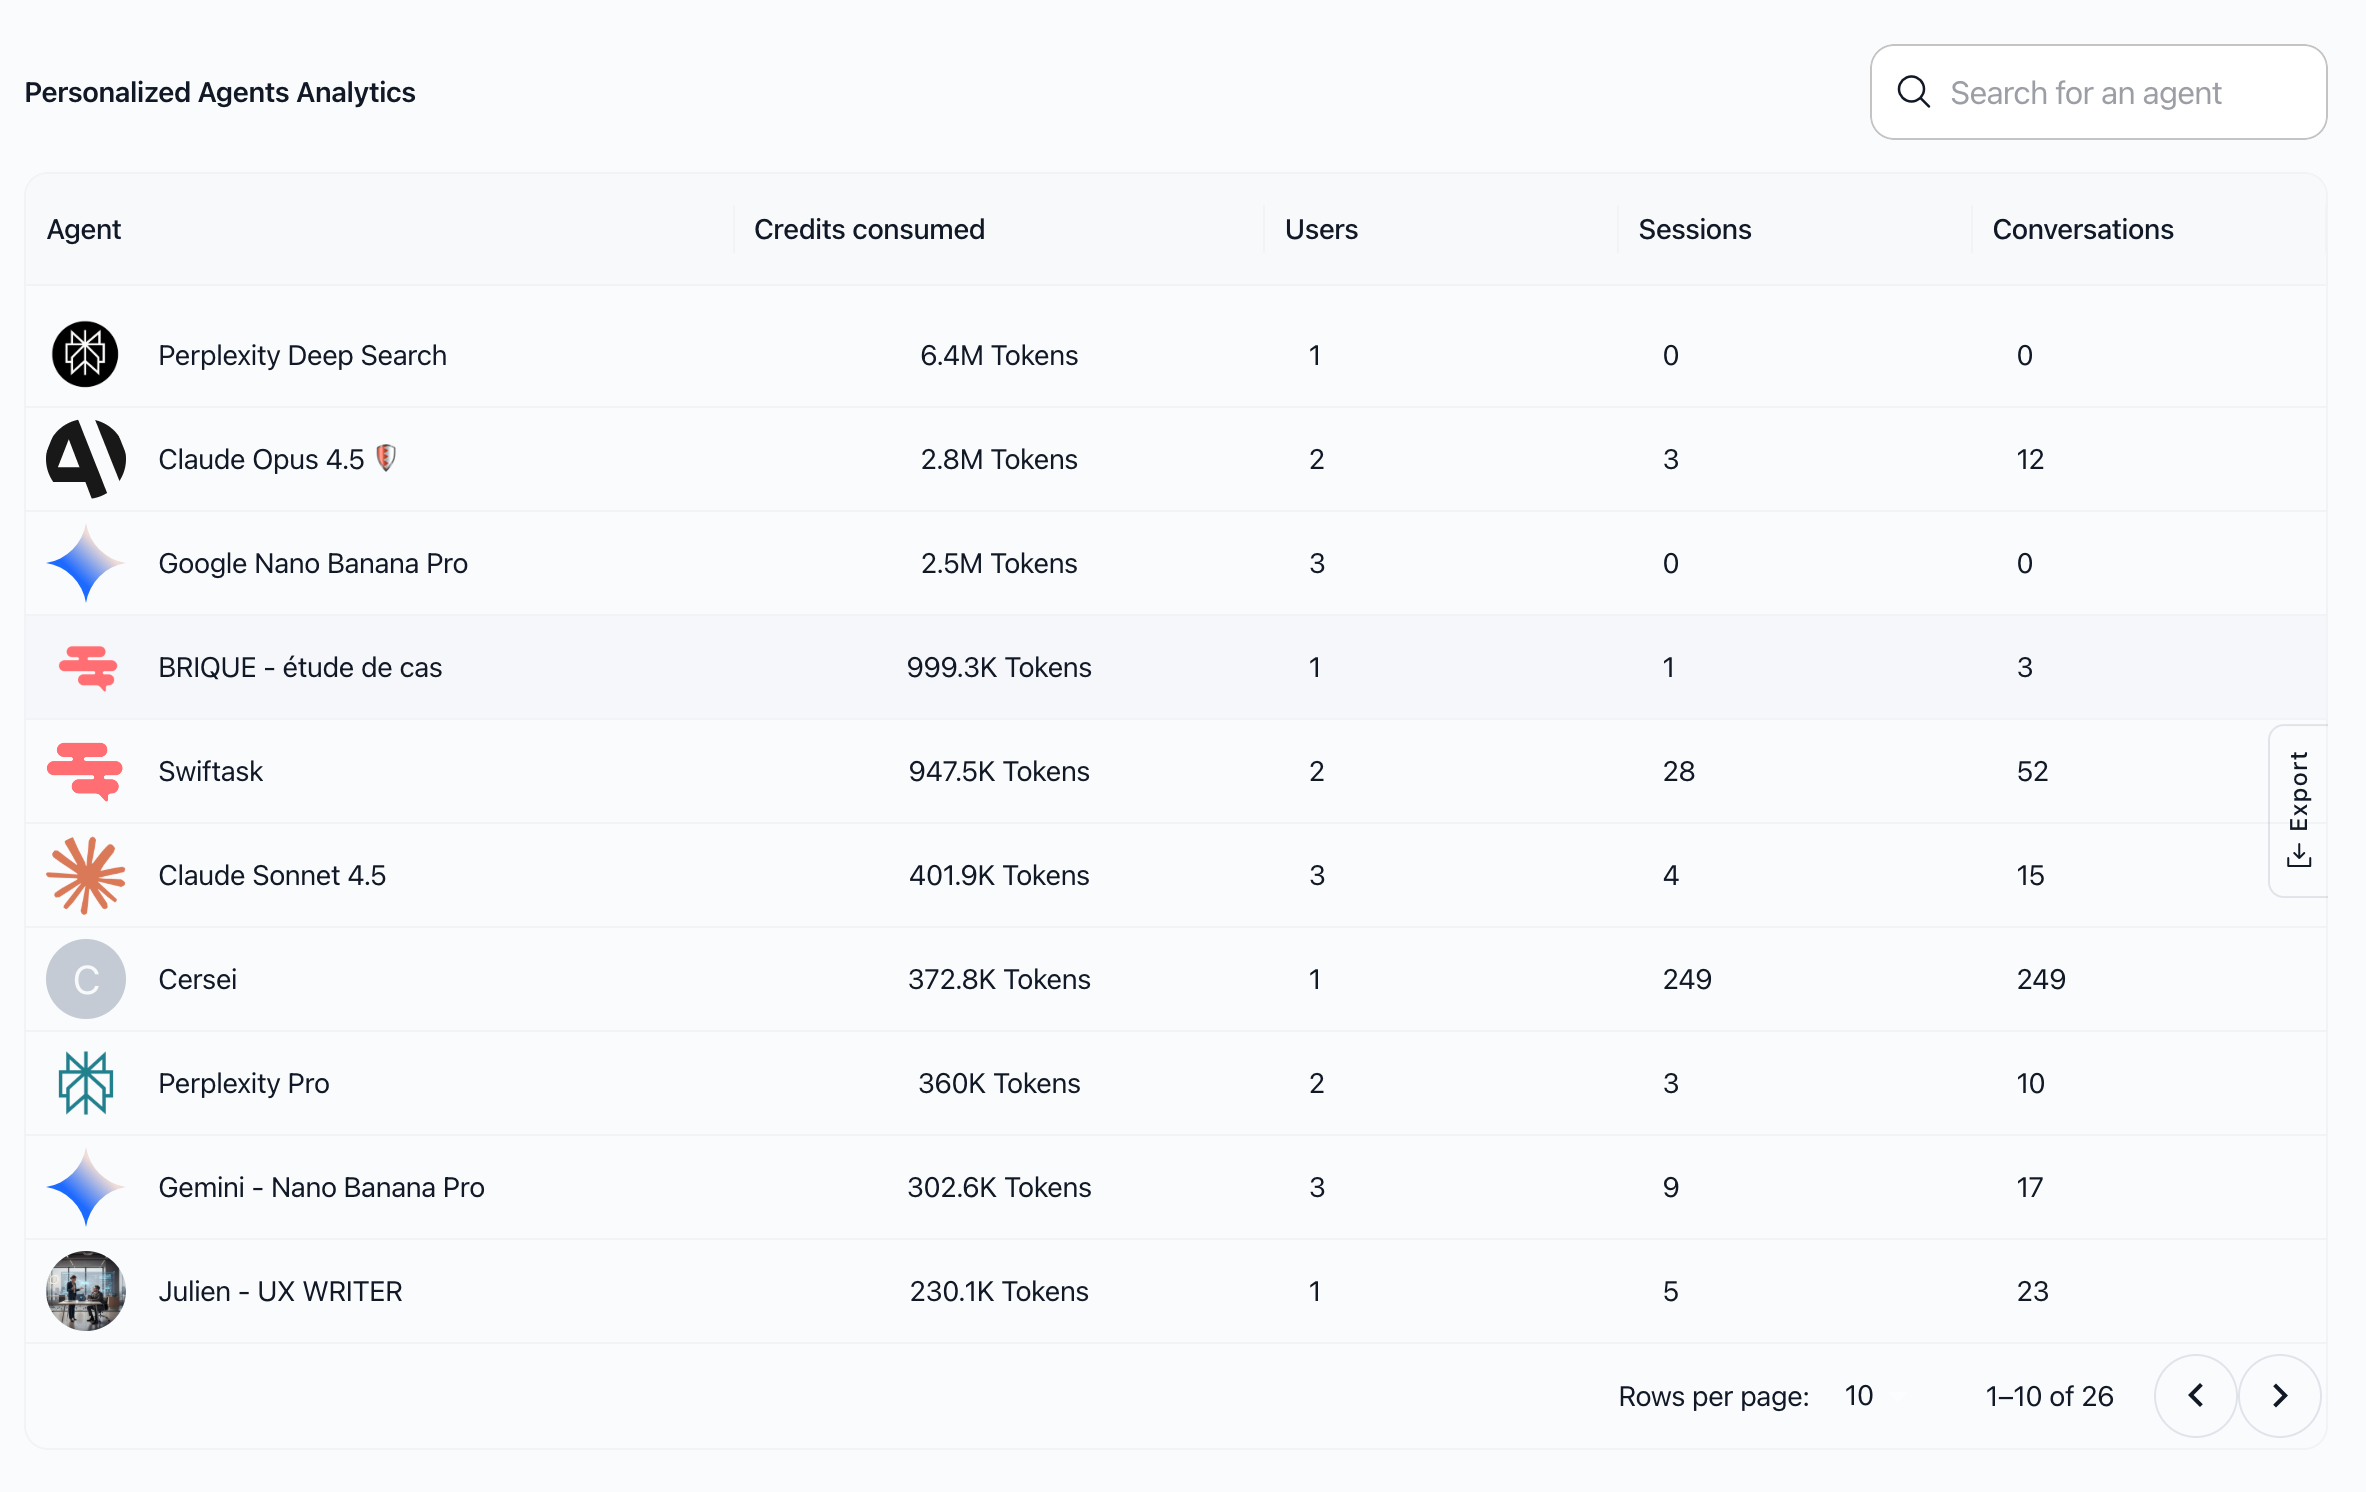Viewport: 2366px width, 1492px height.
Task: Click the 2.8M Tokens credits value
Action: (x=999, y=459)
